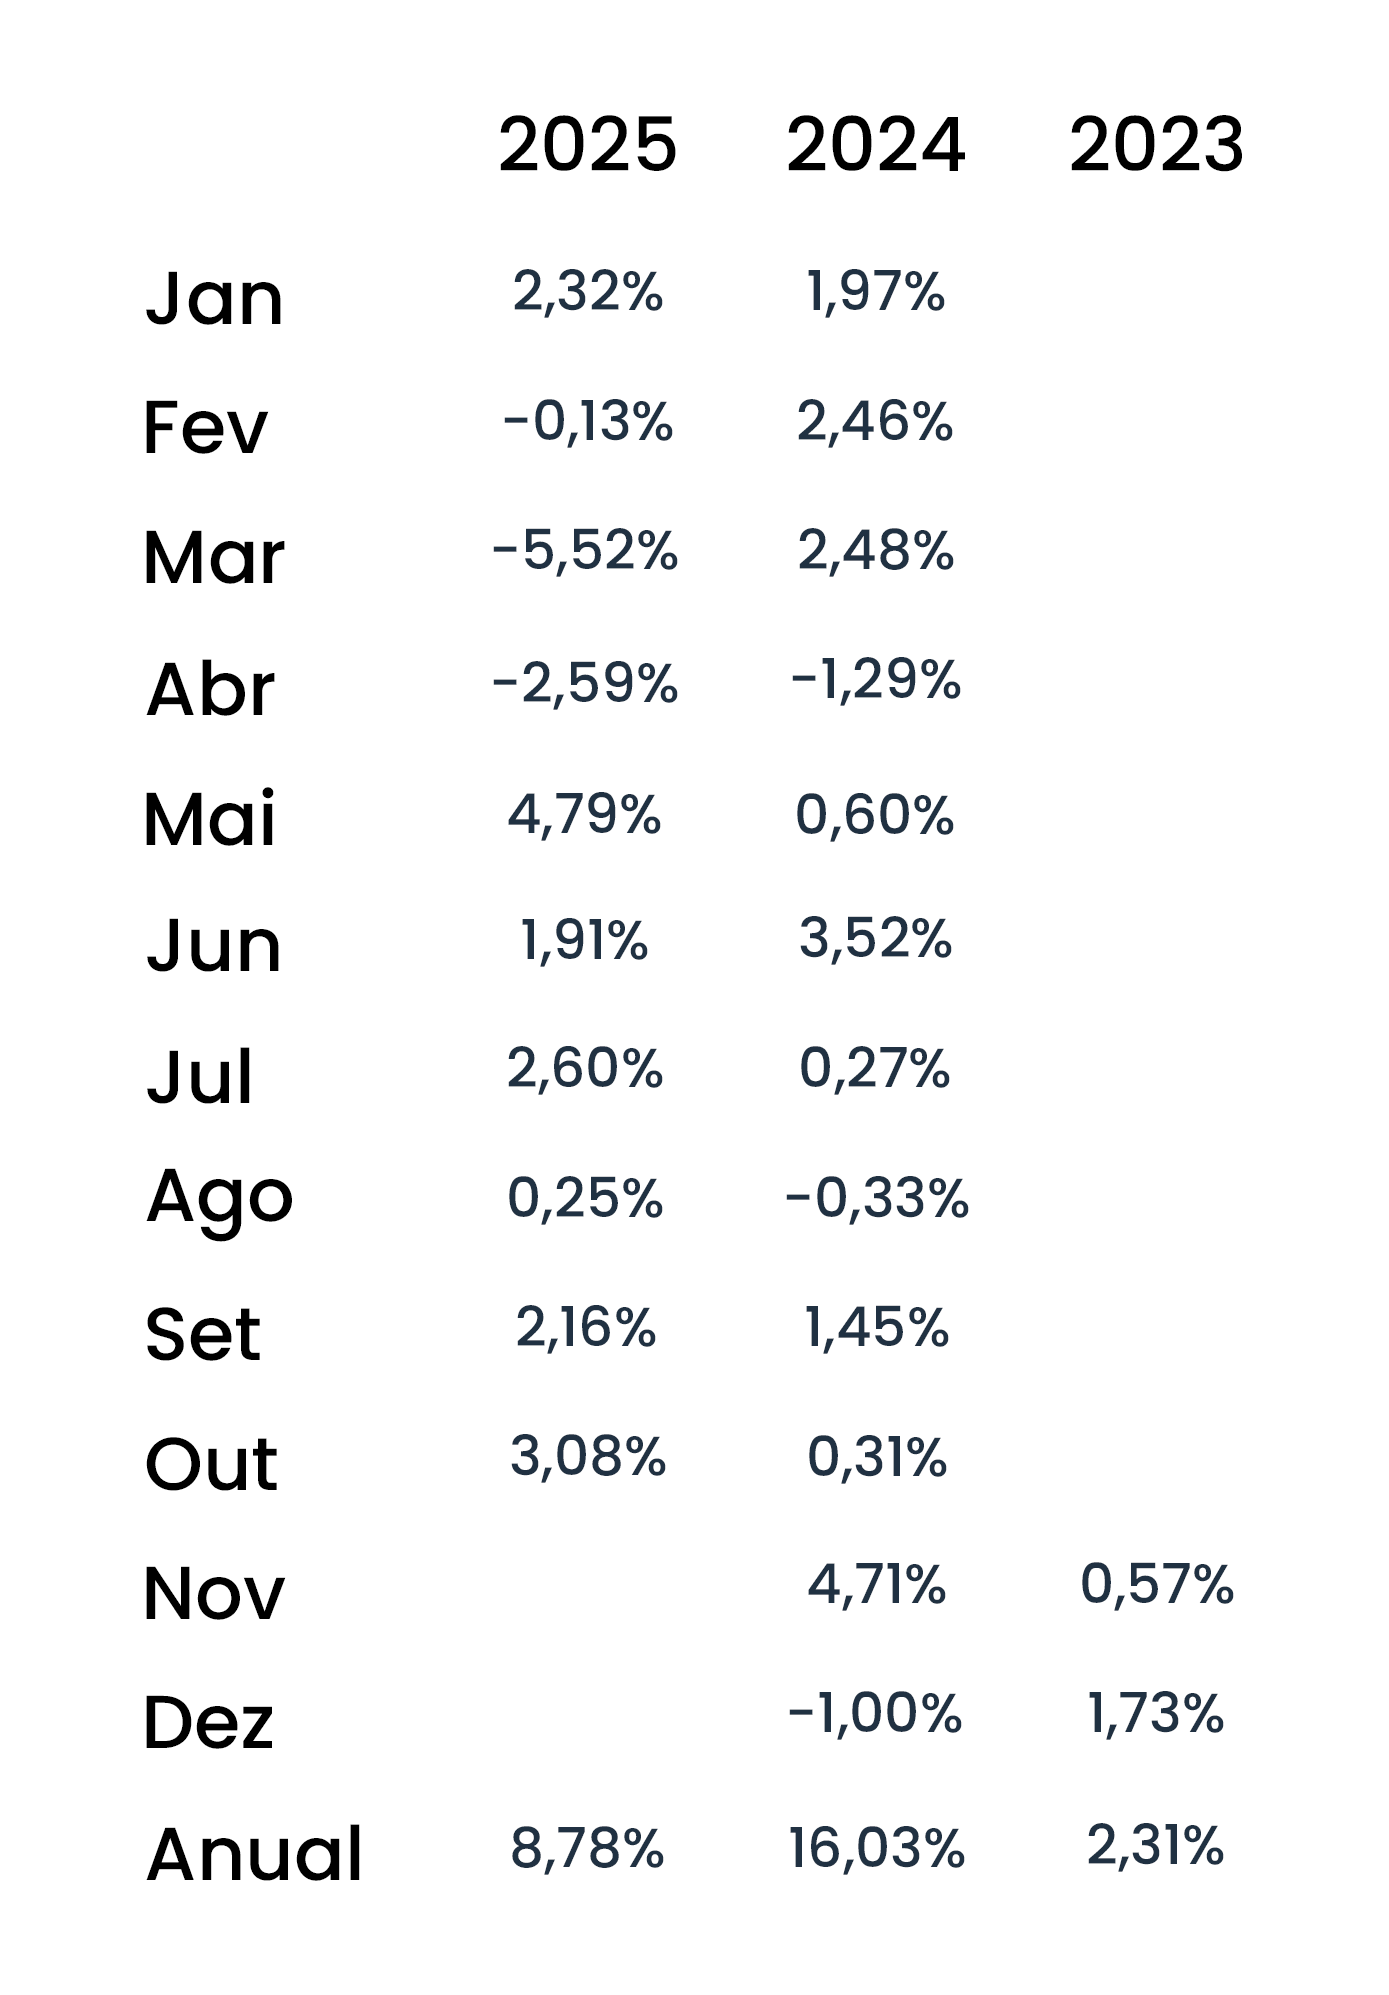Click the 4,79% value for May 2025
Image resolution: width=1389 pixels, height=1995 pixels.
584,814
